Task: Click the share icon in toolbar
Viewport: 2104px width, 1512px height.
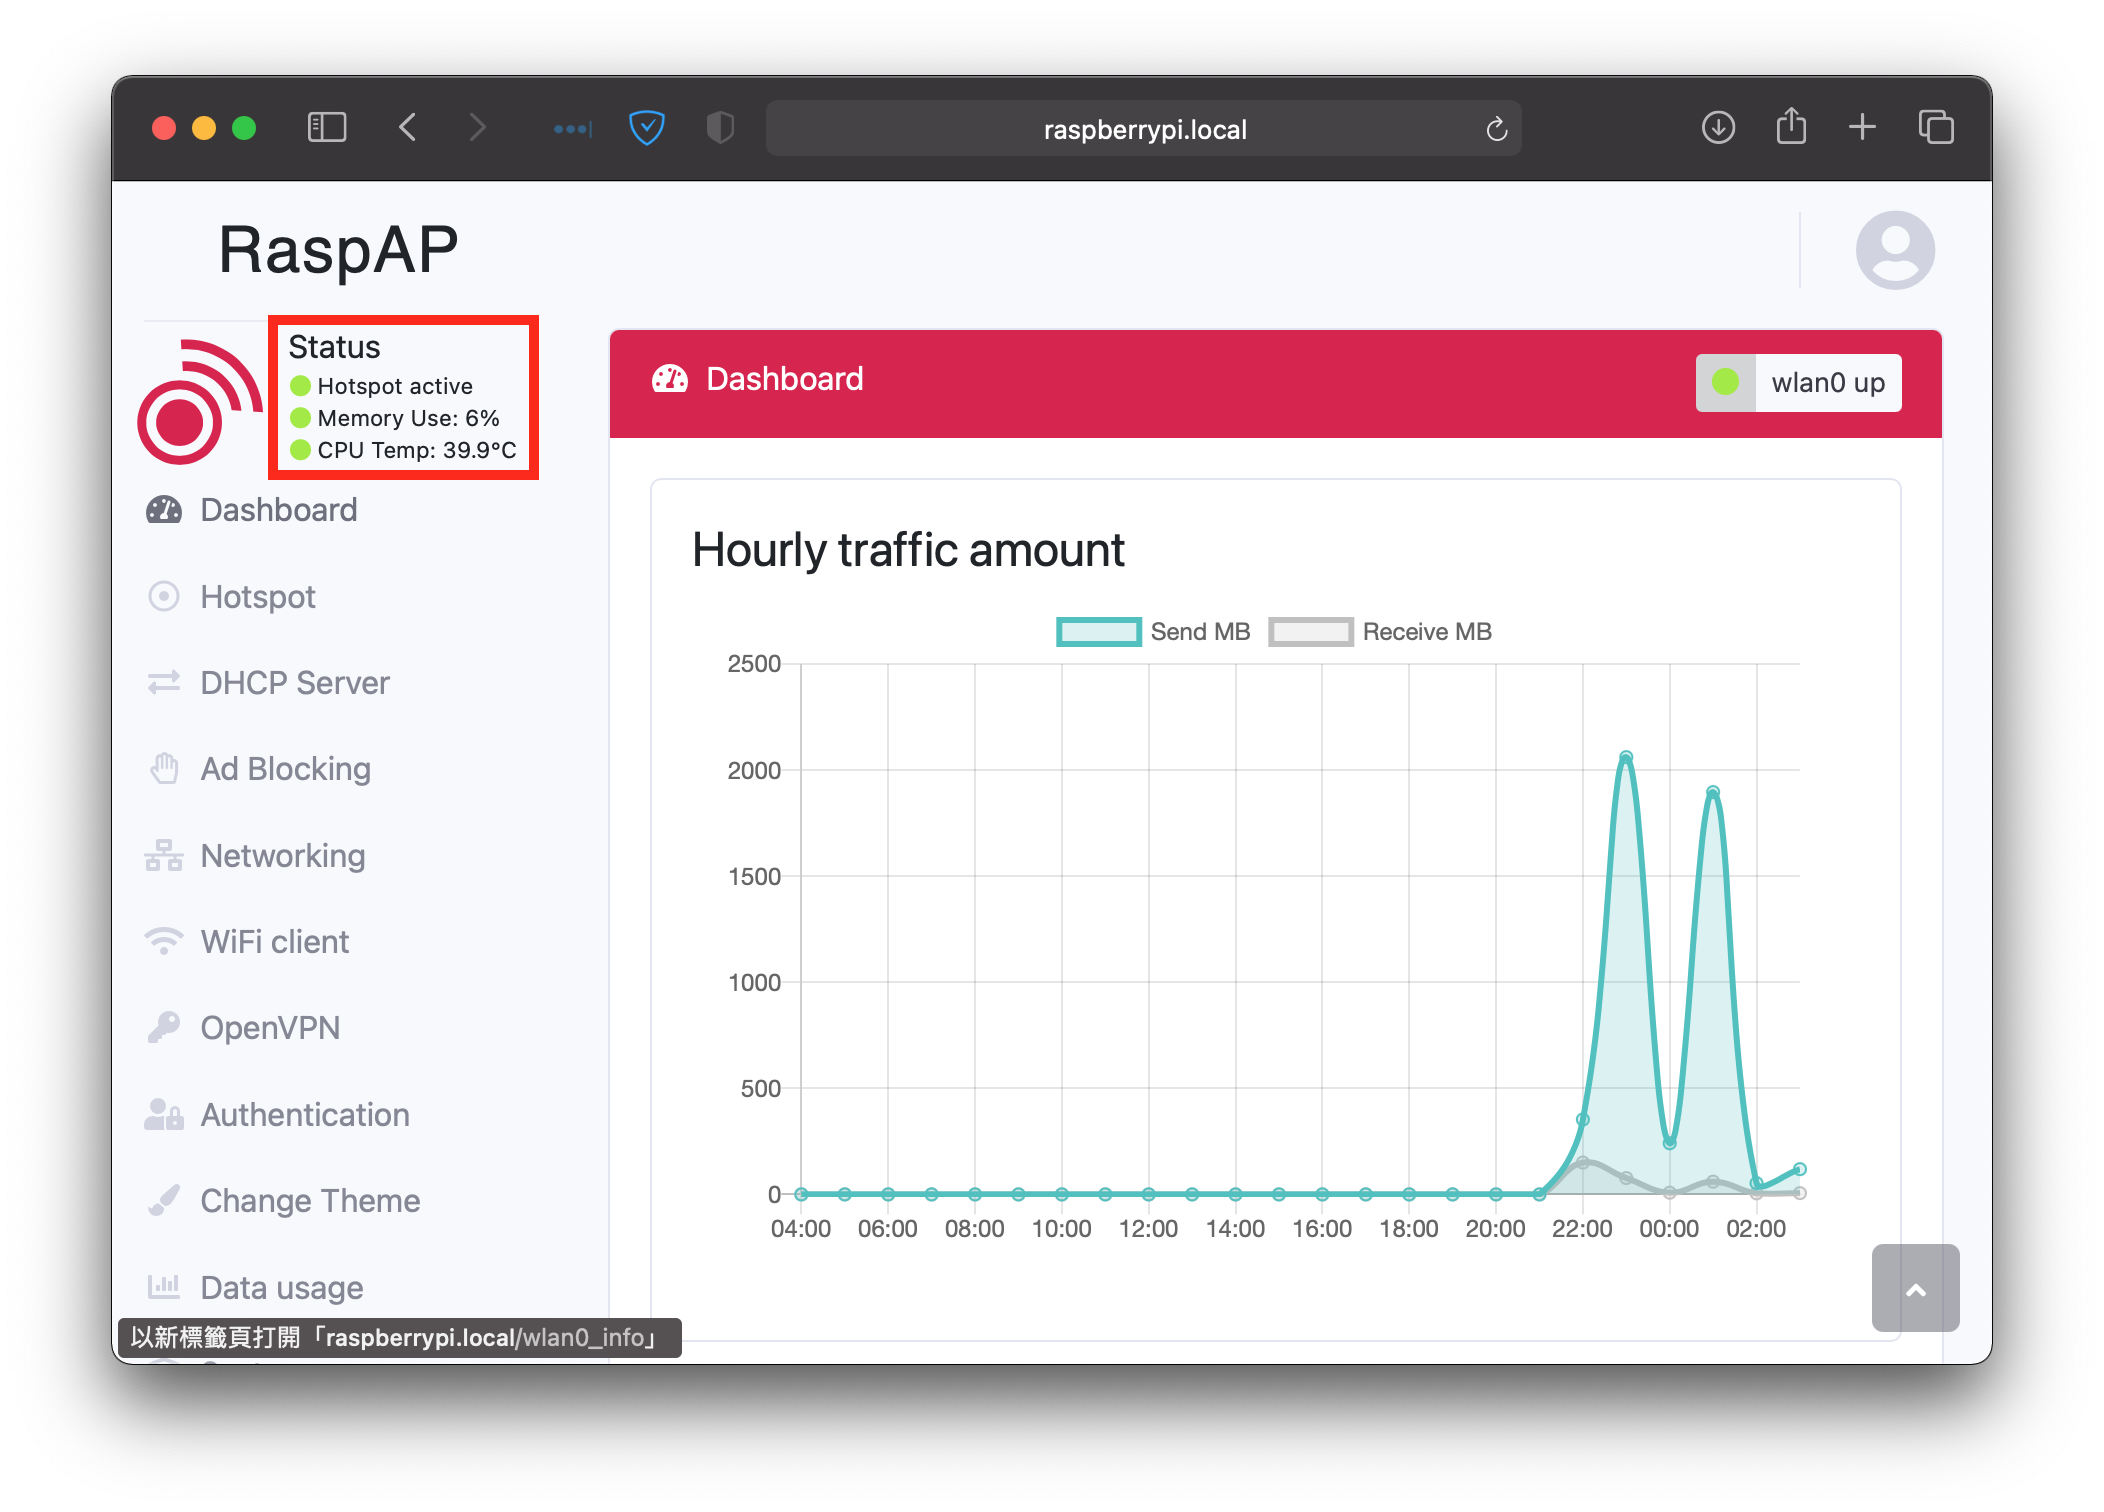Action: pos(1790,128)
